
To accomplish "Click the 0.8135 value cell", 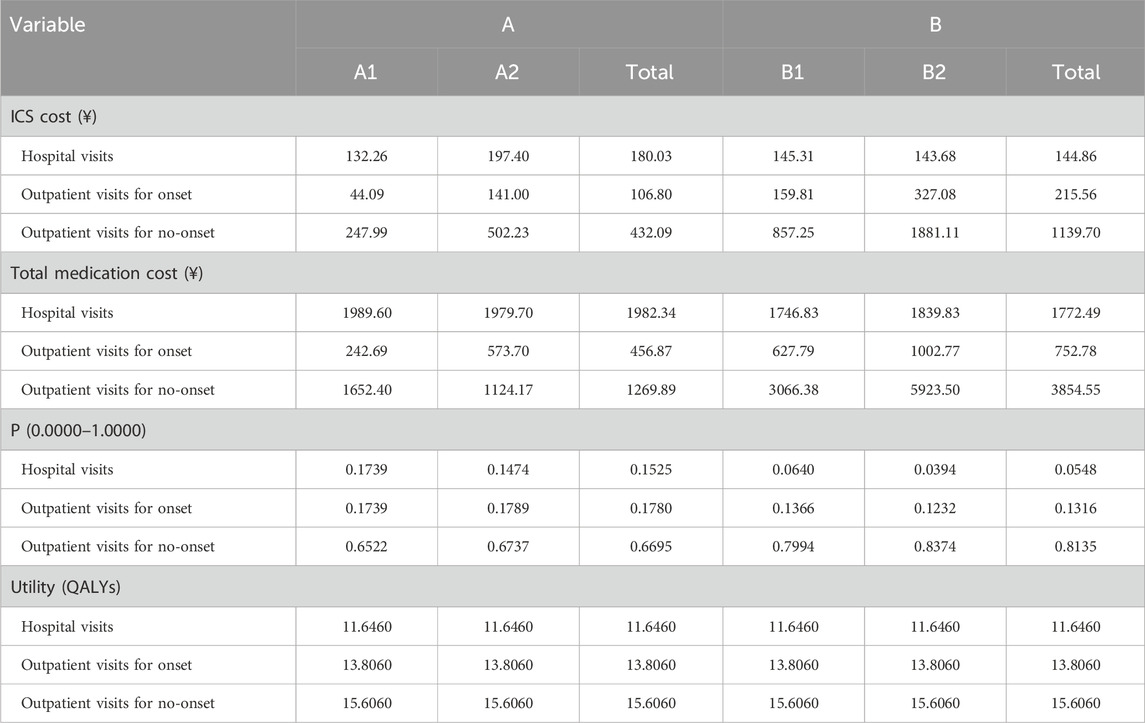I will 1076,547.
